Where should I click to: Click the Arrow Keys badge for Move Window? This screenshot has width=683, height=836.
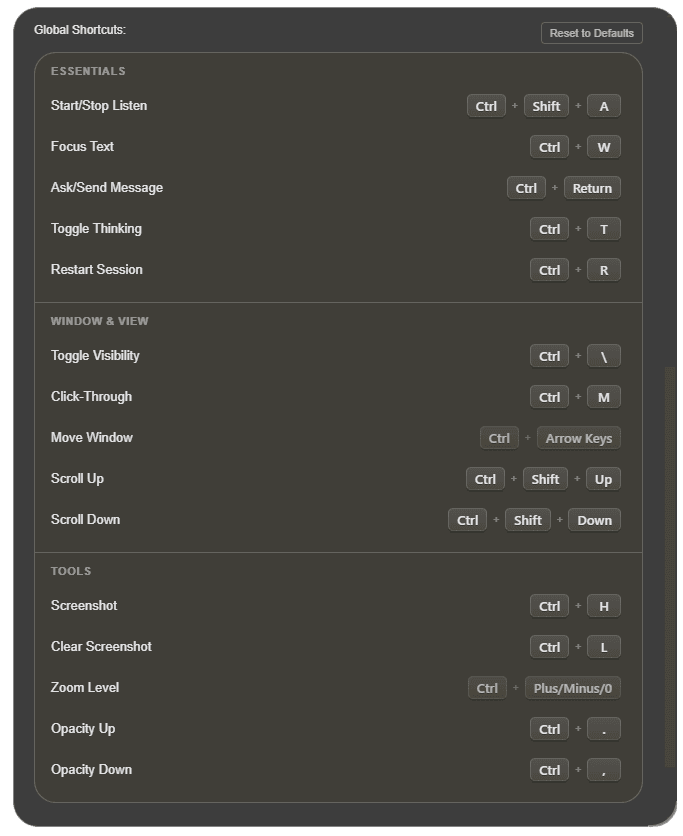click(579, 437)
